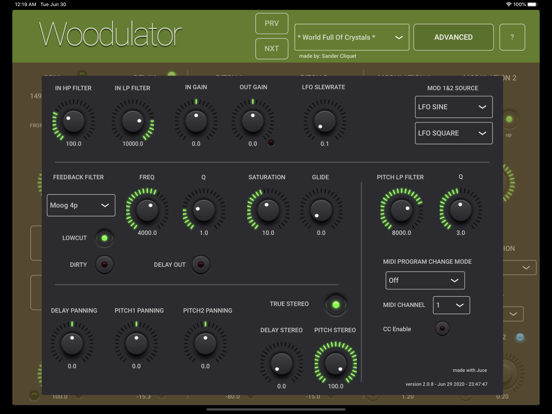Viewport: 552px width, 414px height.
Task: Toggle the LOWCUT switch
Action: (x=104, y=238)
